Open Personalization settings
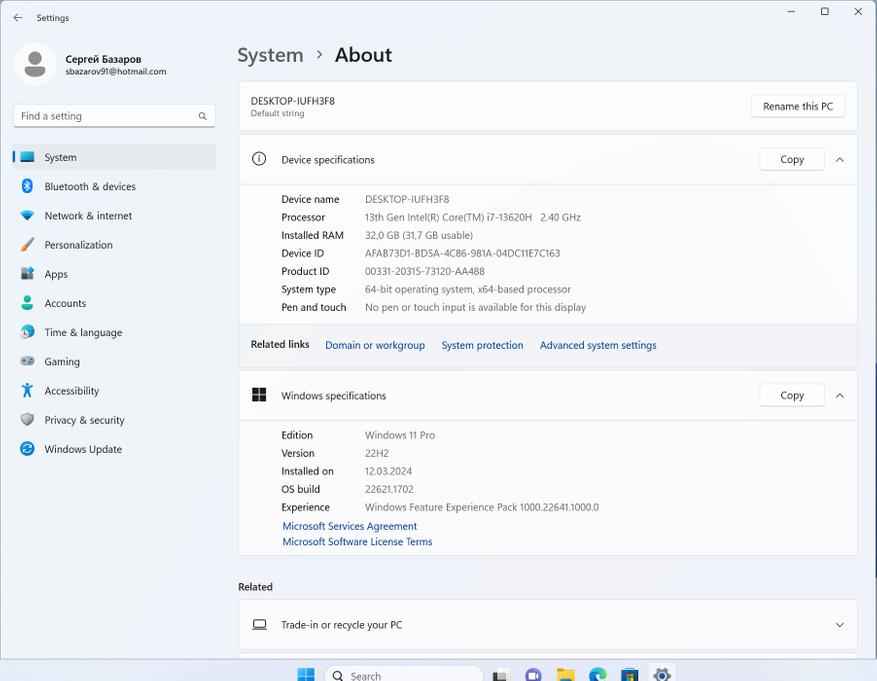 click(x=78, y=244)
